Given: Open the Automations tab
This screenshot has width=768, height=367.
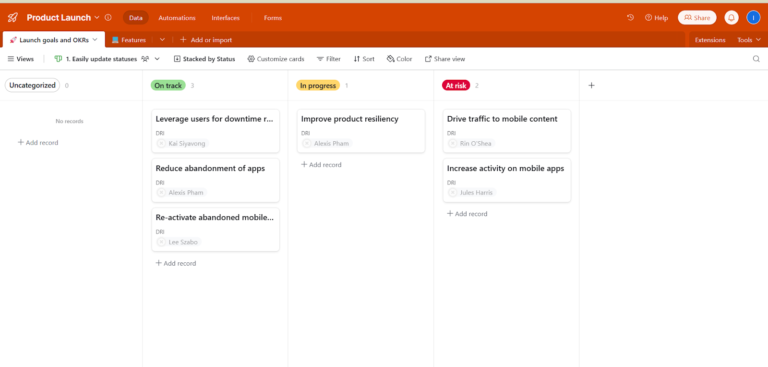Looking at the screenshot, I should 177,18.
